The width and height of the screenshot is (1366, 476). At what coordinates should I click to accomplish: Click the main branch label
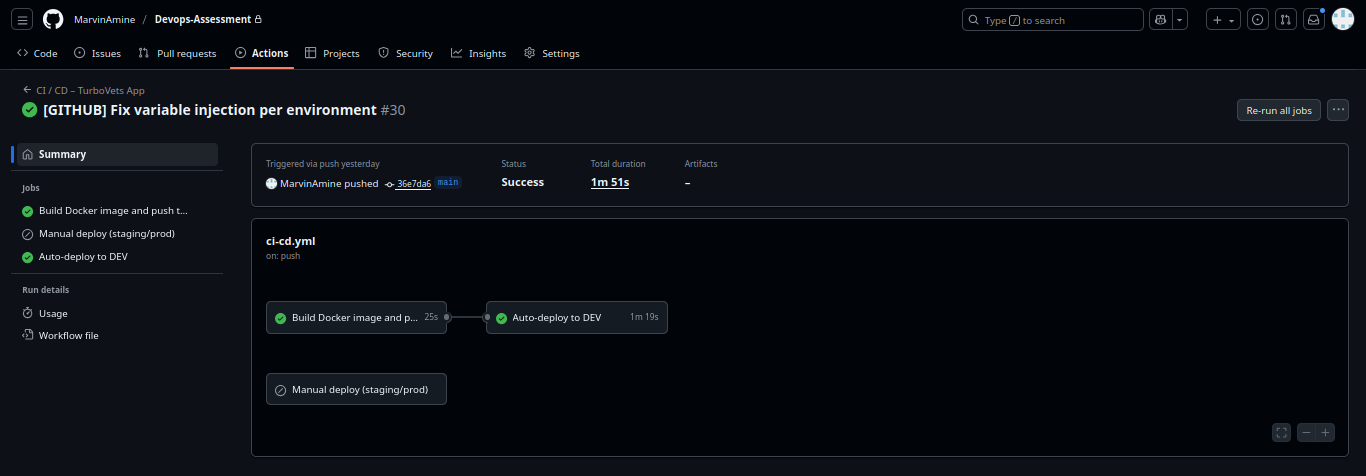click(448, 183)
